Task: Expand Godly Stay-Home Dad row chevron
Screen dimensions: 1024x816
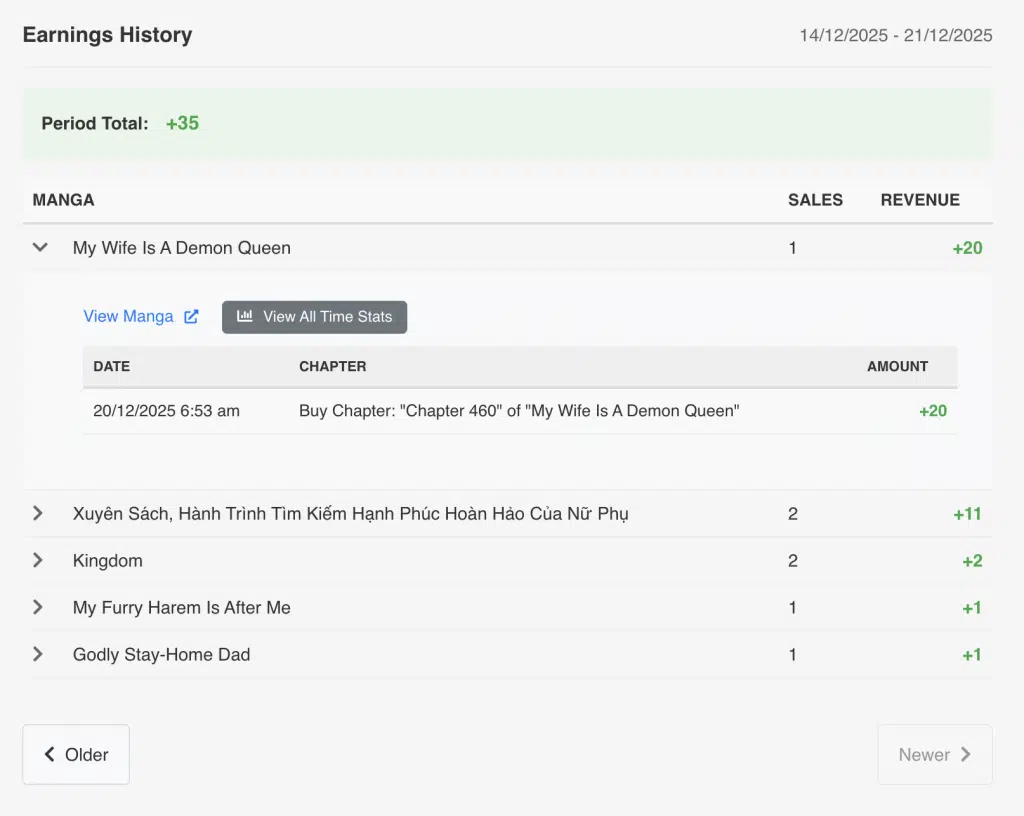Action: coord(38,655)
